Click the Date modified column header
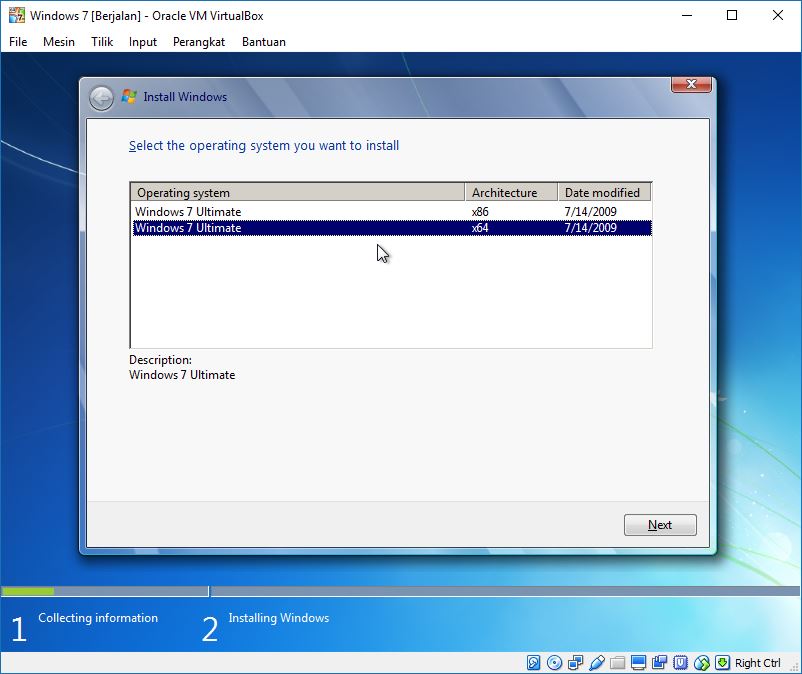802x674 pixels. [604, 193]
